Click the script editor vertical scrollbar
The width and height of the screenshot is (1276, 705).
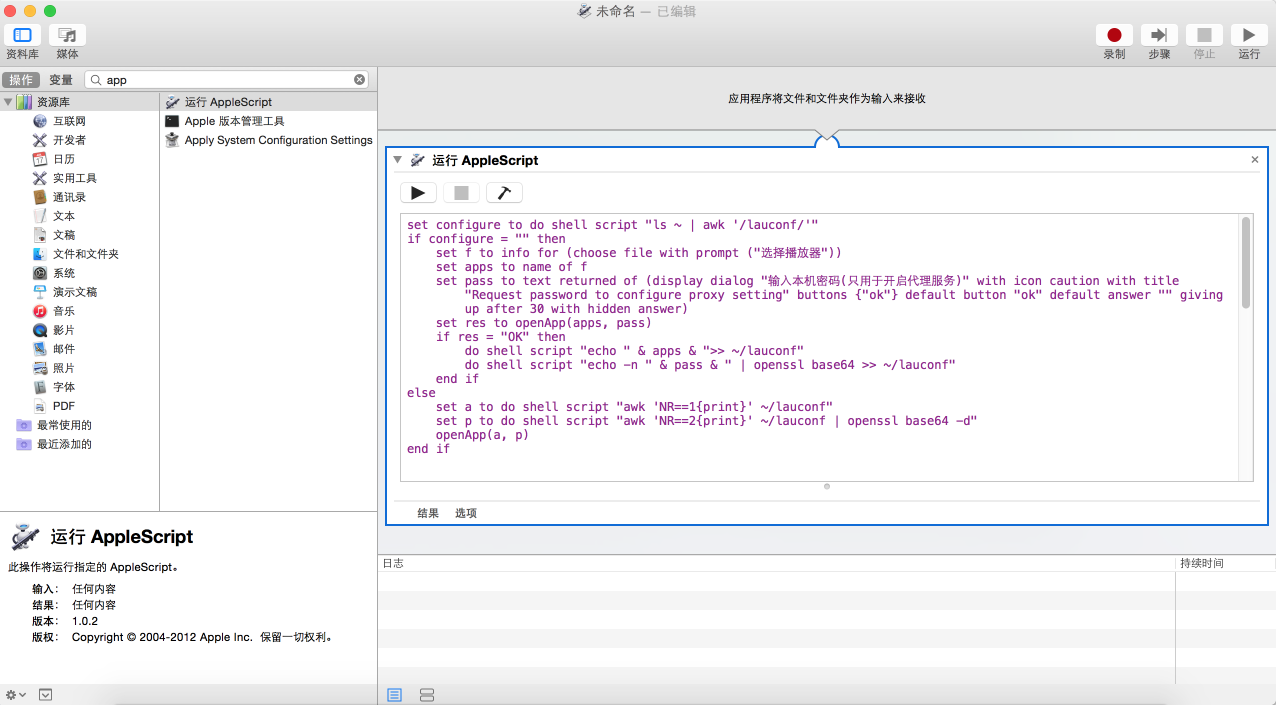pyautogui.click(x=1246, y=263)
